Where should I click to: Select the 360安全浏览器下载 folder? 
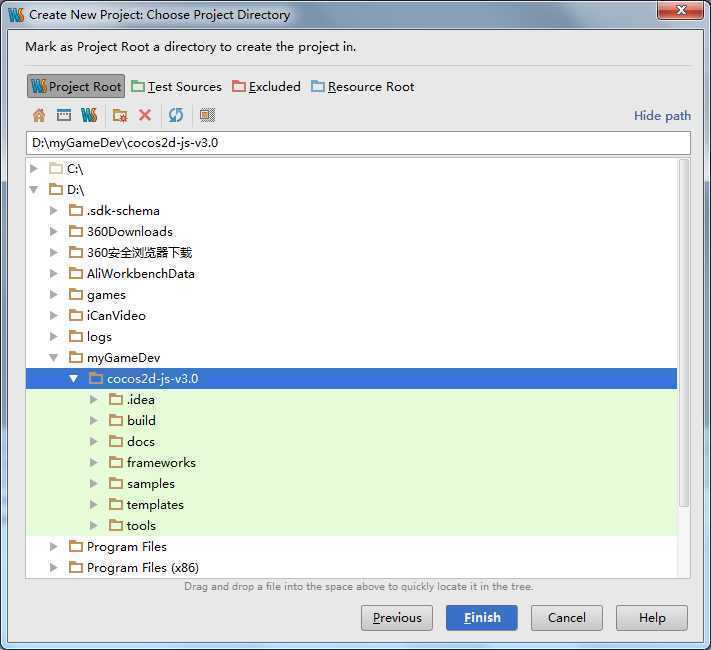click(131, 253)
